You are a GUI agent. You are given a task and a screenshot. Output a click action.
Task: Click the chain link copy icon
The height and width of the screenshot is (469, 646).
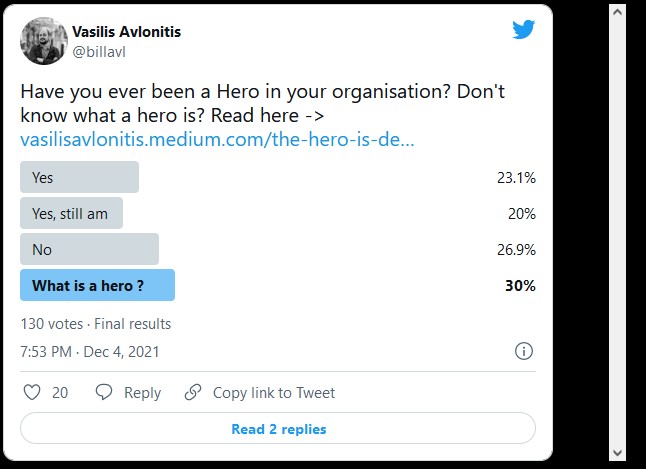193,392
